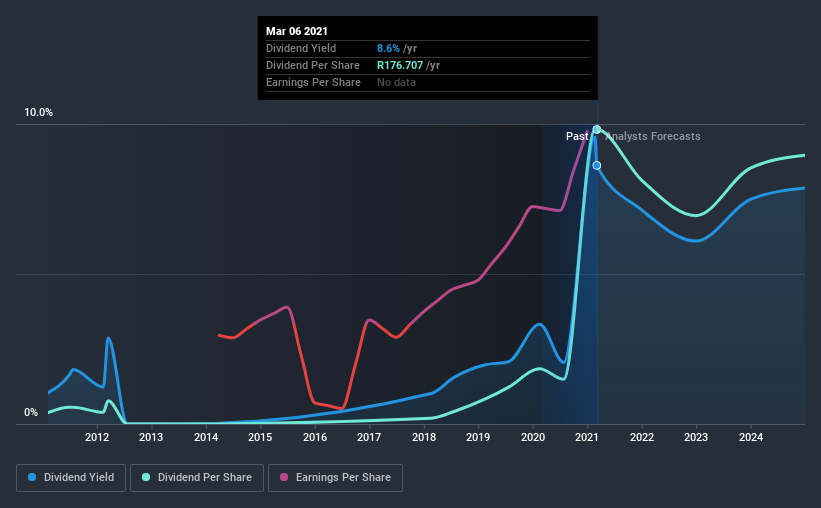This screenshot has height=508, width=821.
Task: Click the 8.6% dividend yield value in tooltip
Action: 389,48
